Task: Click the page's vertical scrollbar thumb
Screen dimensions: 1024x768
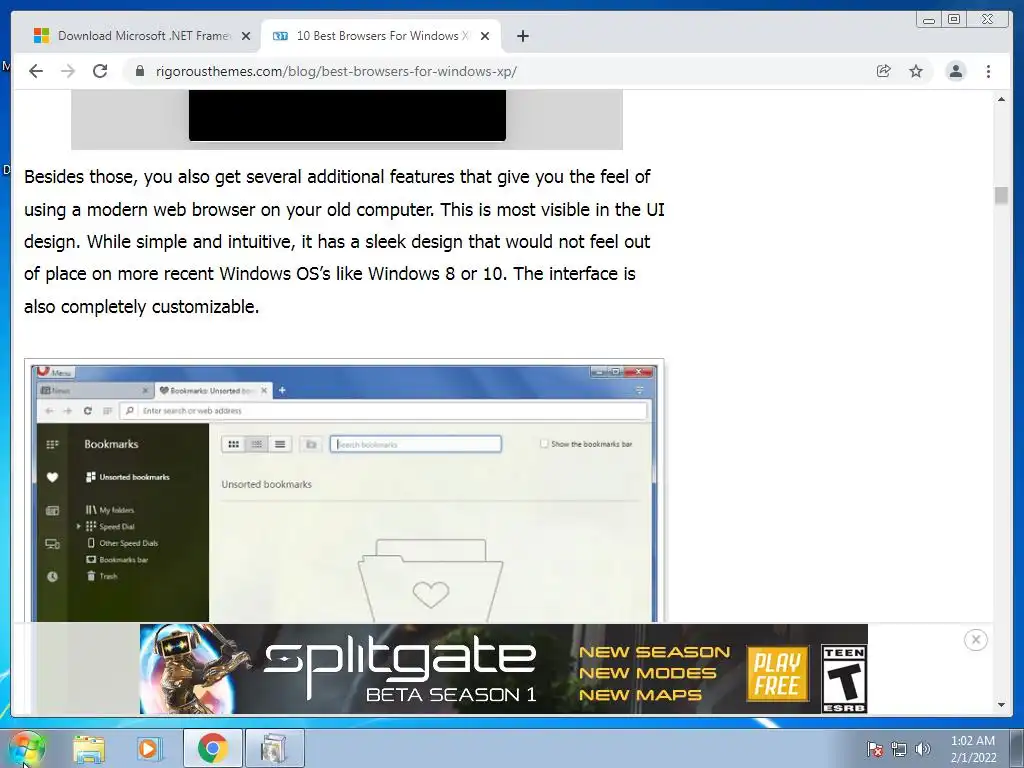Action: click(x=1001, y=195)
